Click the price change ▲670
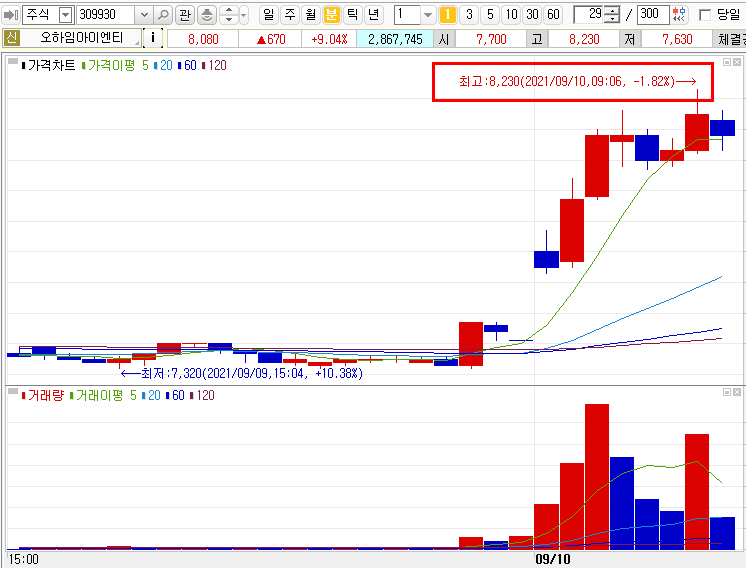746x568 pixels. pyautogui.click(x=270, y=39)
